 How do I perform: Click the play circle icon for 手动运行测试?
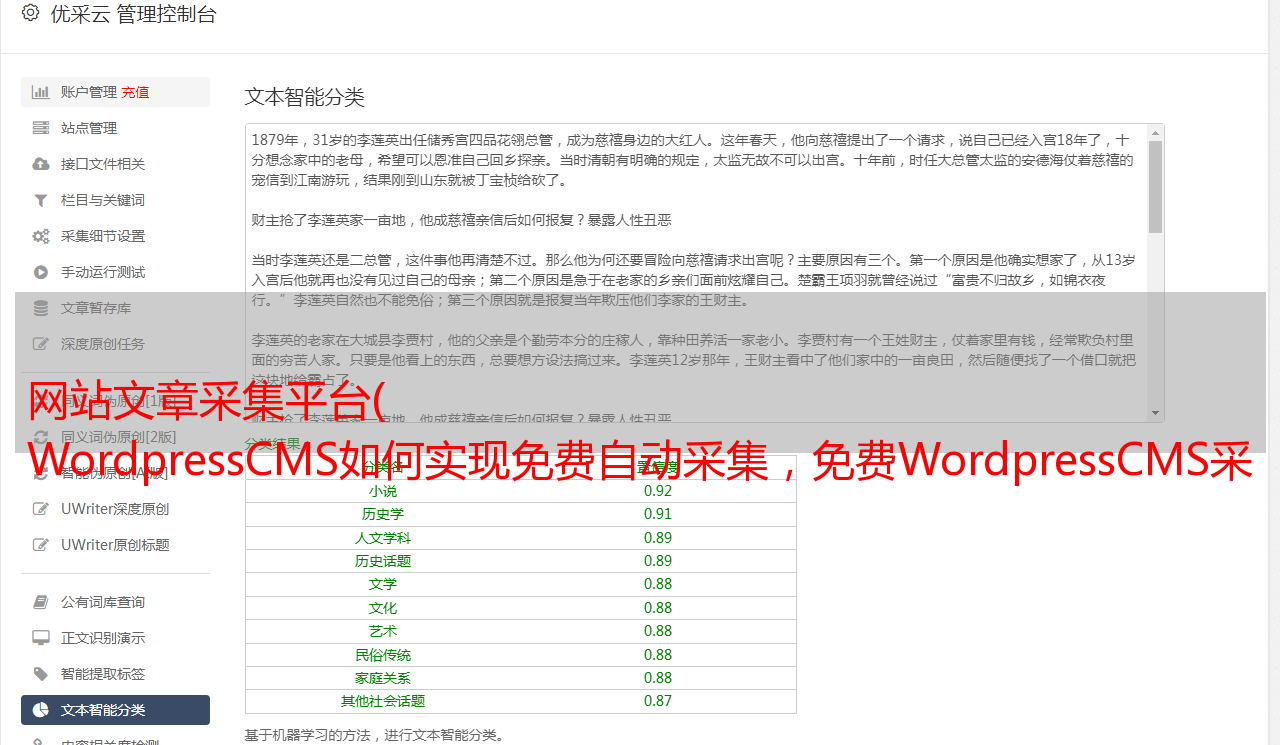[x=41, y=272]
